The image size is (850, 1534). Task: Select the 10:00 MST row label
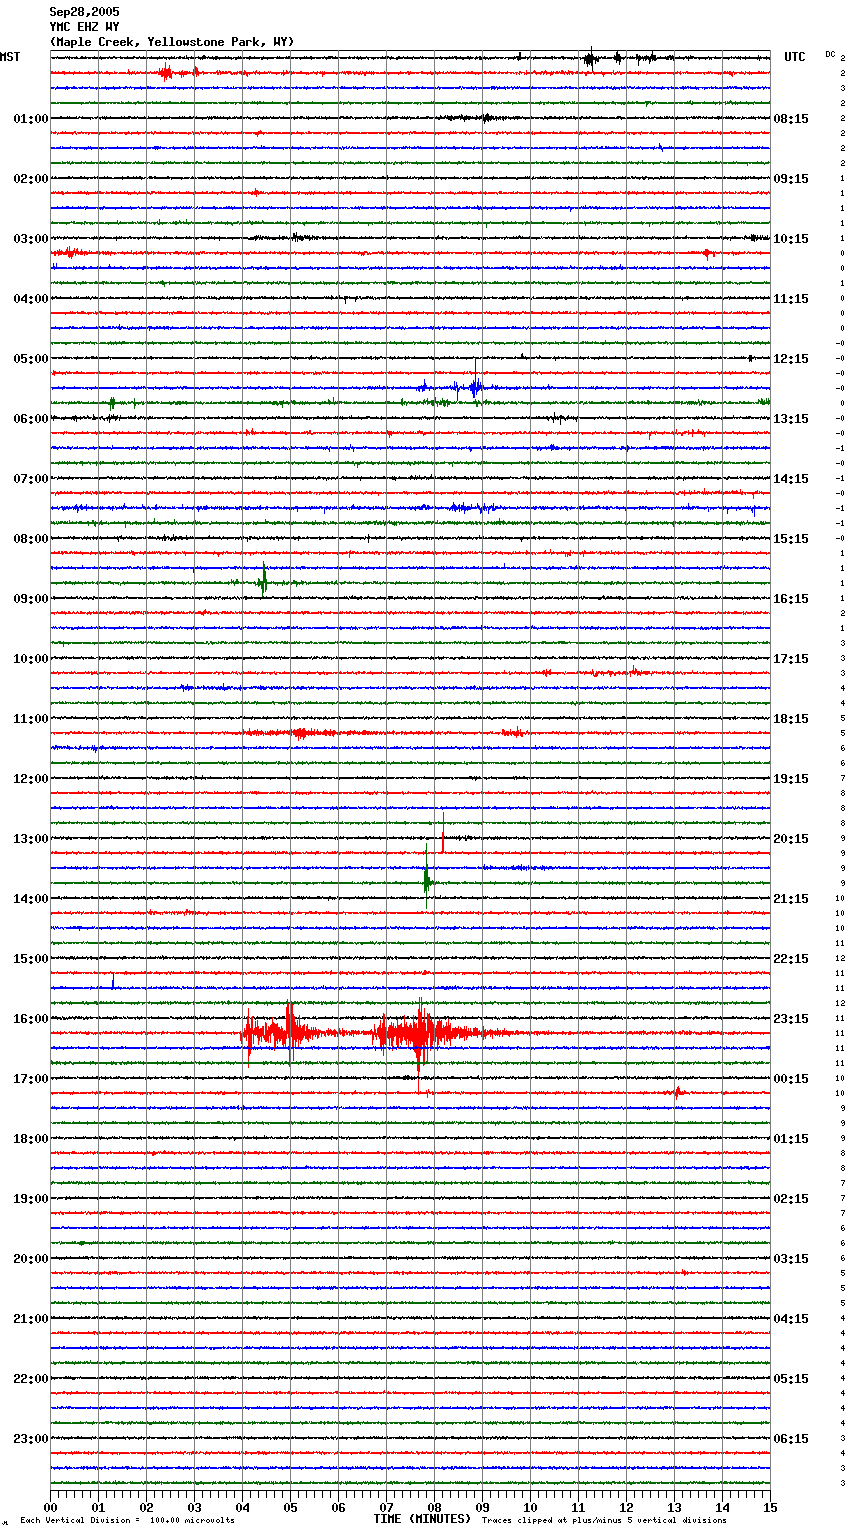click(x=31, y=659)
